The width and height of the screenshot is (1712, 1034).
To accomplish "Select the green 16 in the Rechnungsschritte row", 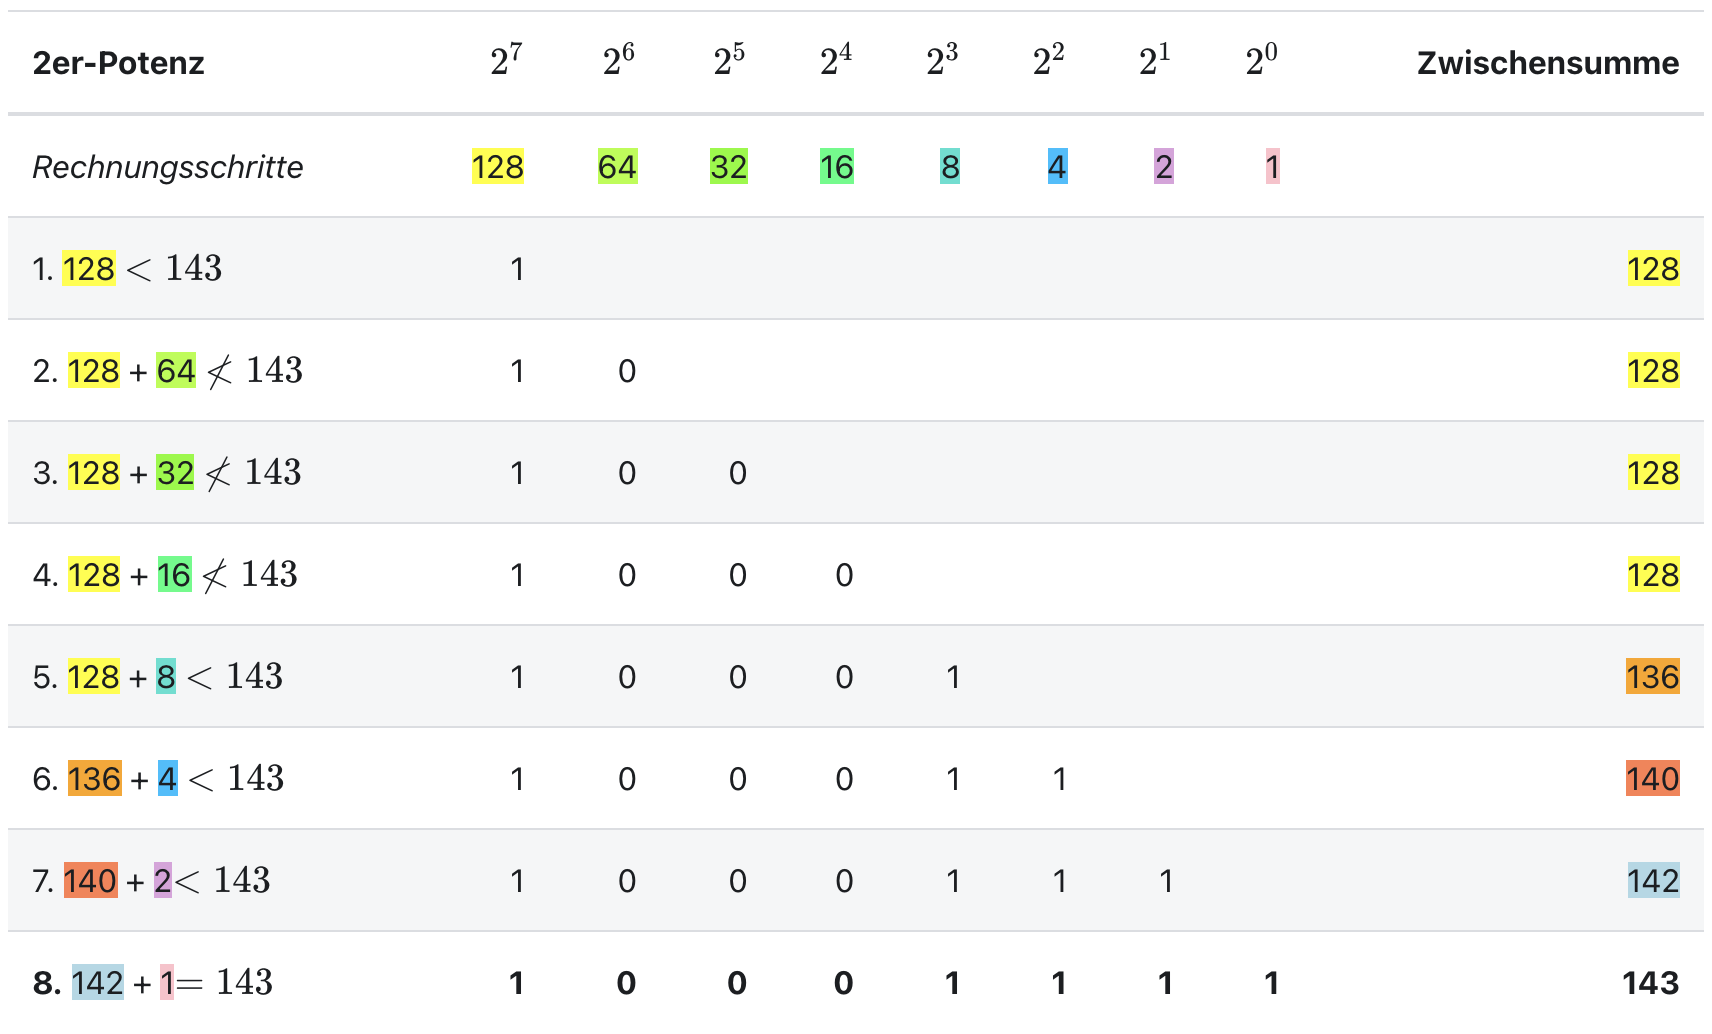I will pyautogui.click(x=836, y=167).
